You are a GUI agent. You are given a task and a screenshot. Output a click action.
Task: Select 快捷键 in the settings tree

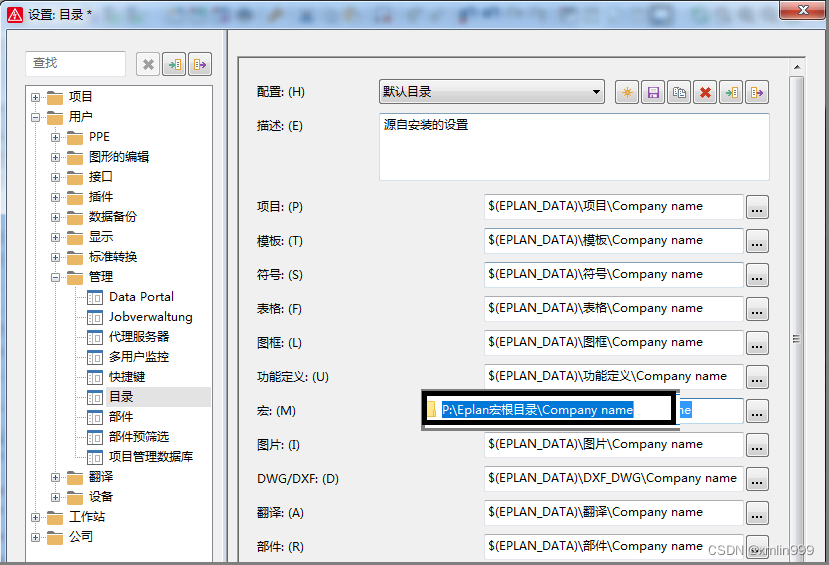pos(127,377)
